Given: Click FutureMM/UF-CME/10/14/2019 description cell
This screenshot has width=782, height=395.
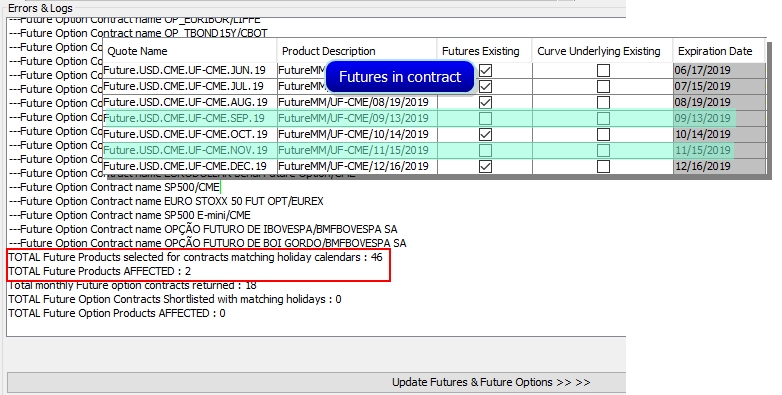Looking at the screenshot, I should [357, 134].
